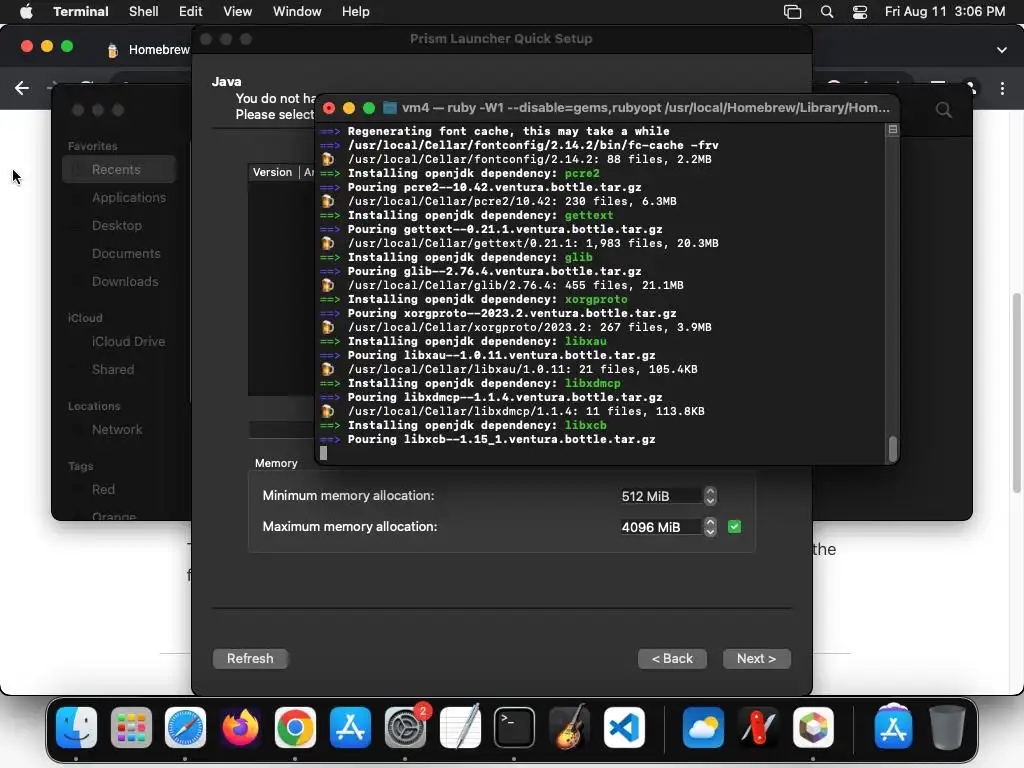1024x768 pixels.
Task: Launch Firefox from the Dock
Action: point(240,728)
